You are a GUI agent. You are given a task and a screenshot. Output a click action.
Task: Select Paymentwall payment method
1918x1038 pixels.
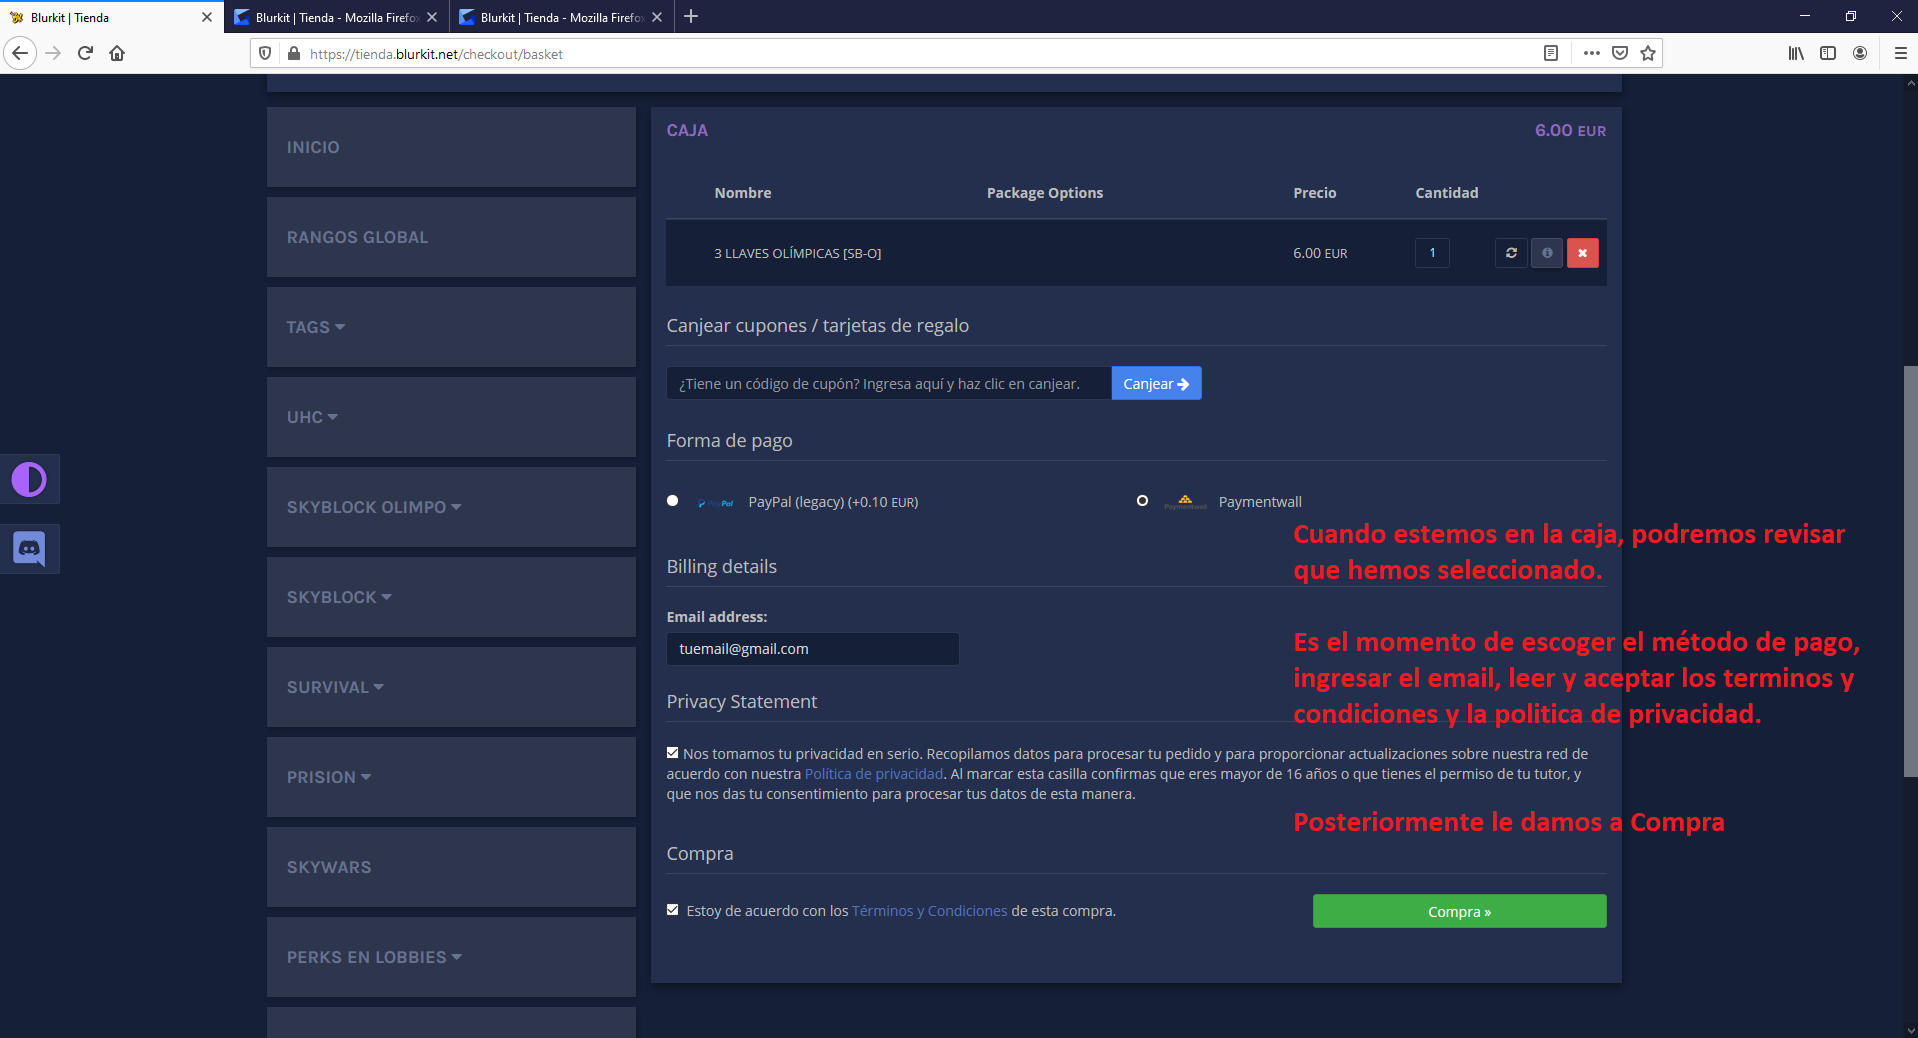pyautogui.click(x=1142, y=501)
